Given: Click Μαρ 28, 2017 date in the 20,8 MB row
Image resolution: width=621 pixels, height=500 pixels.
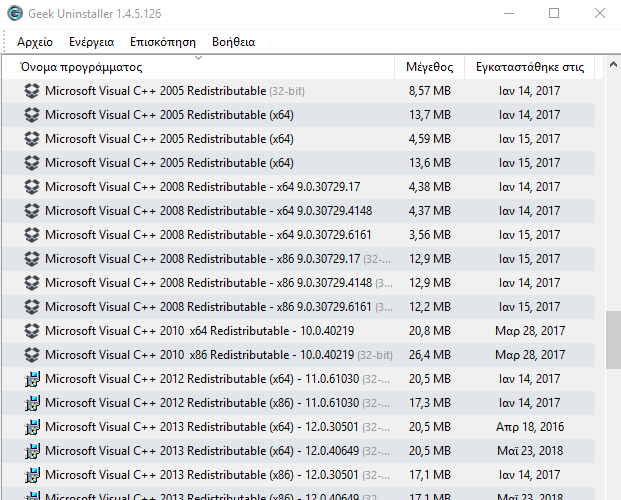Looking at the screenshot, I should click(530, 331).
